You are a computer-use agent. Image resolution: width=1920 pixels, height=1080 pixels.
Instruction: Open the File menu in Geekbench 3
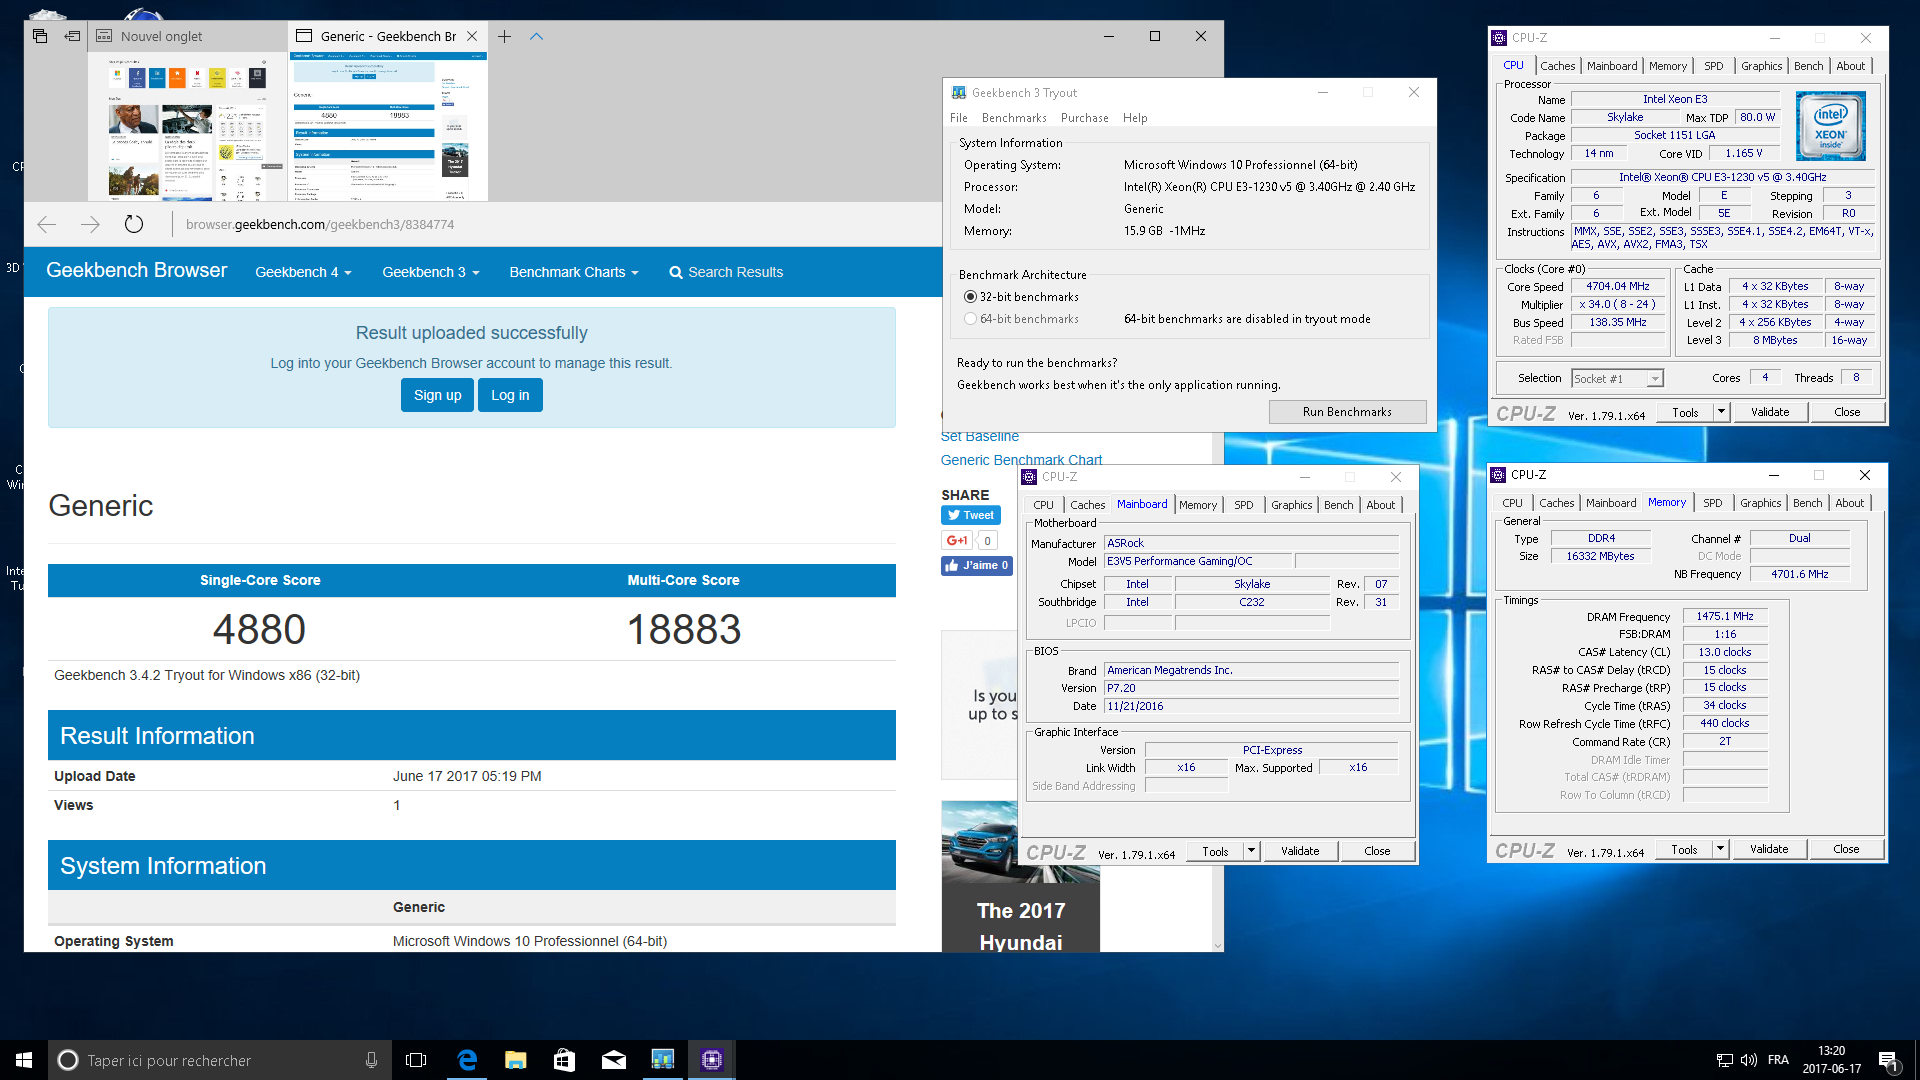click(x=959, y=118)
